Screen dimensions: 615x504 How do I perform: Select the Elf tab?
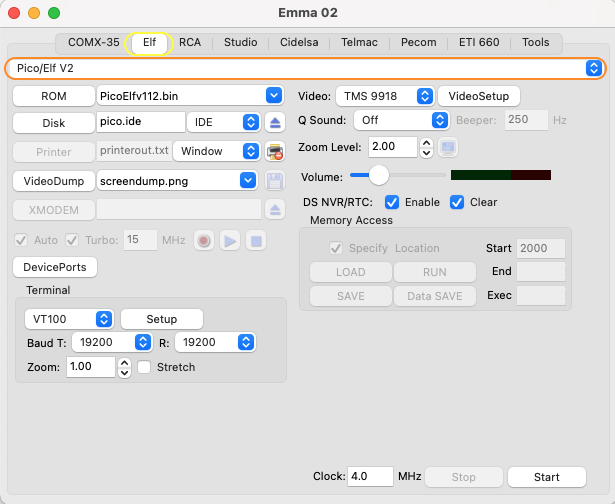point(149,42)
